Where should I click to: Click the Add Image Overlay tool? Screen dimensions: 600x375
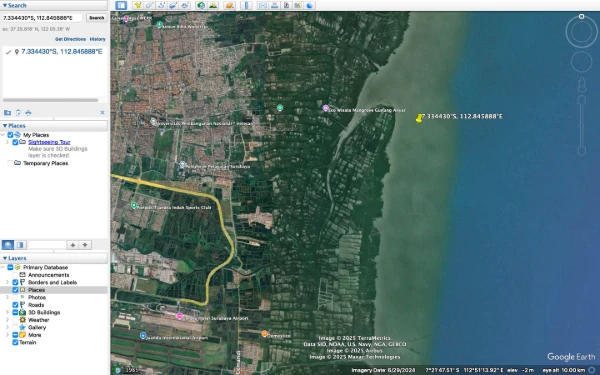coord(173,5)
